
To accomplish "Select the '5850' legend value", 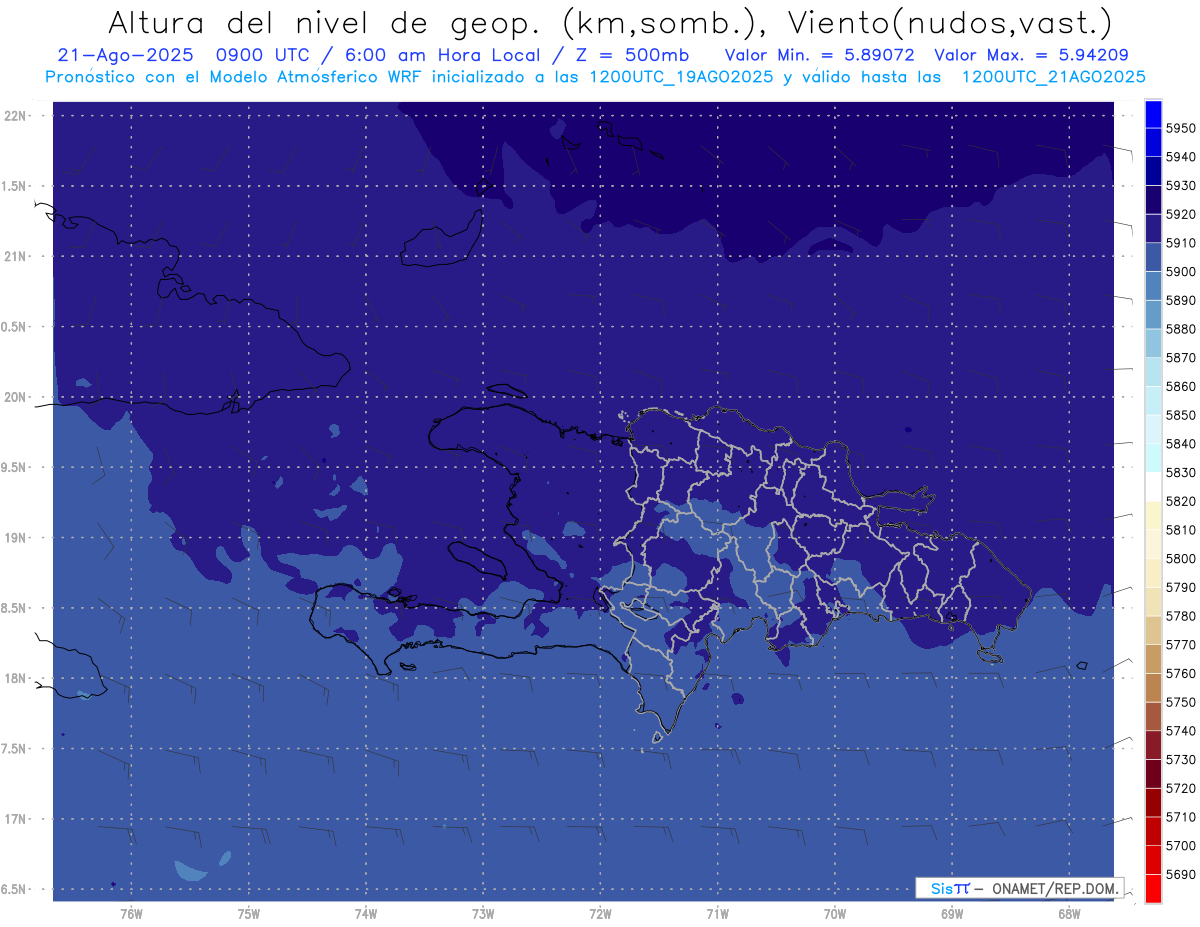I will click(1181, 416).
